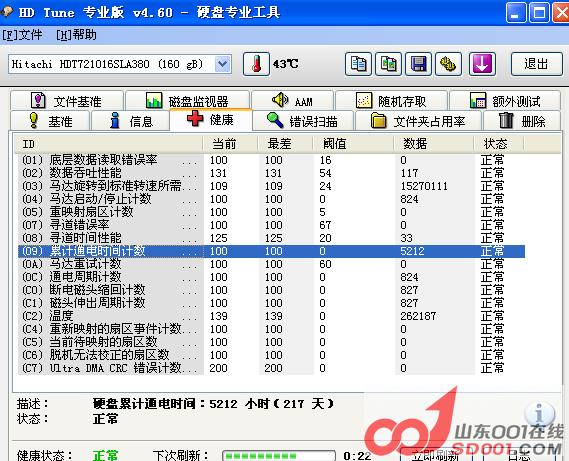Click the purple down-arrow icon

(x=482, y=64)
